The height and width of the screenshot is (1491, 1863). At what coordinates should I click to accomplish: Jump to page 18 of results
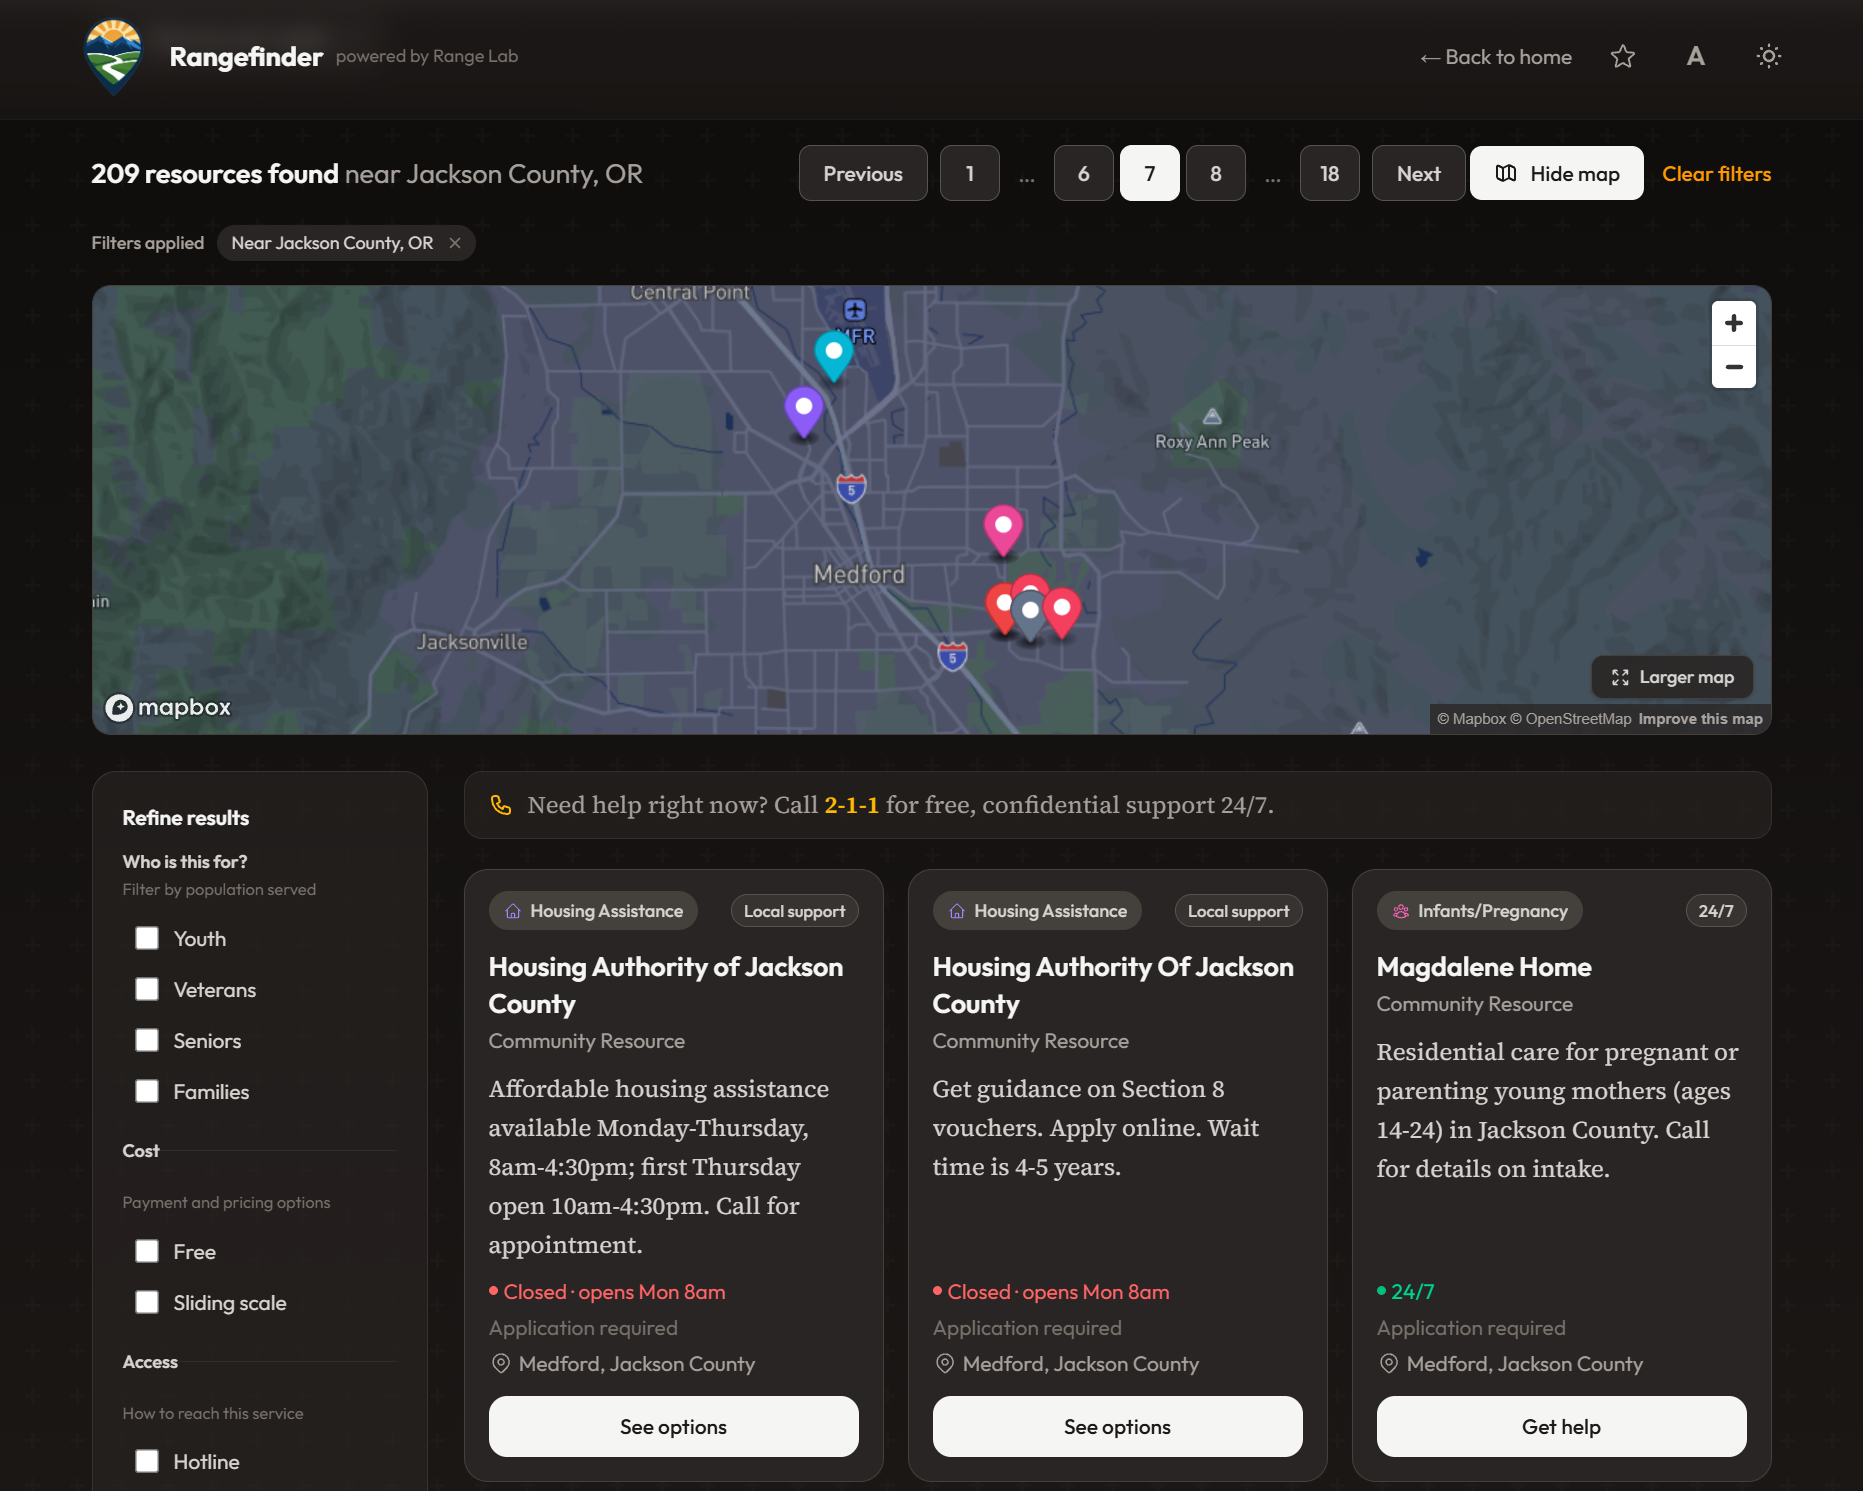click(1329, 174)
